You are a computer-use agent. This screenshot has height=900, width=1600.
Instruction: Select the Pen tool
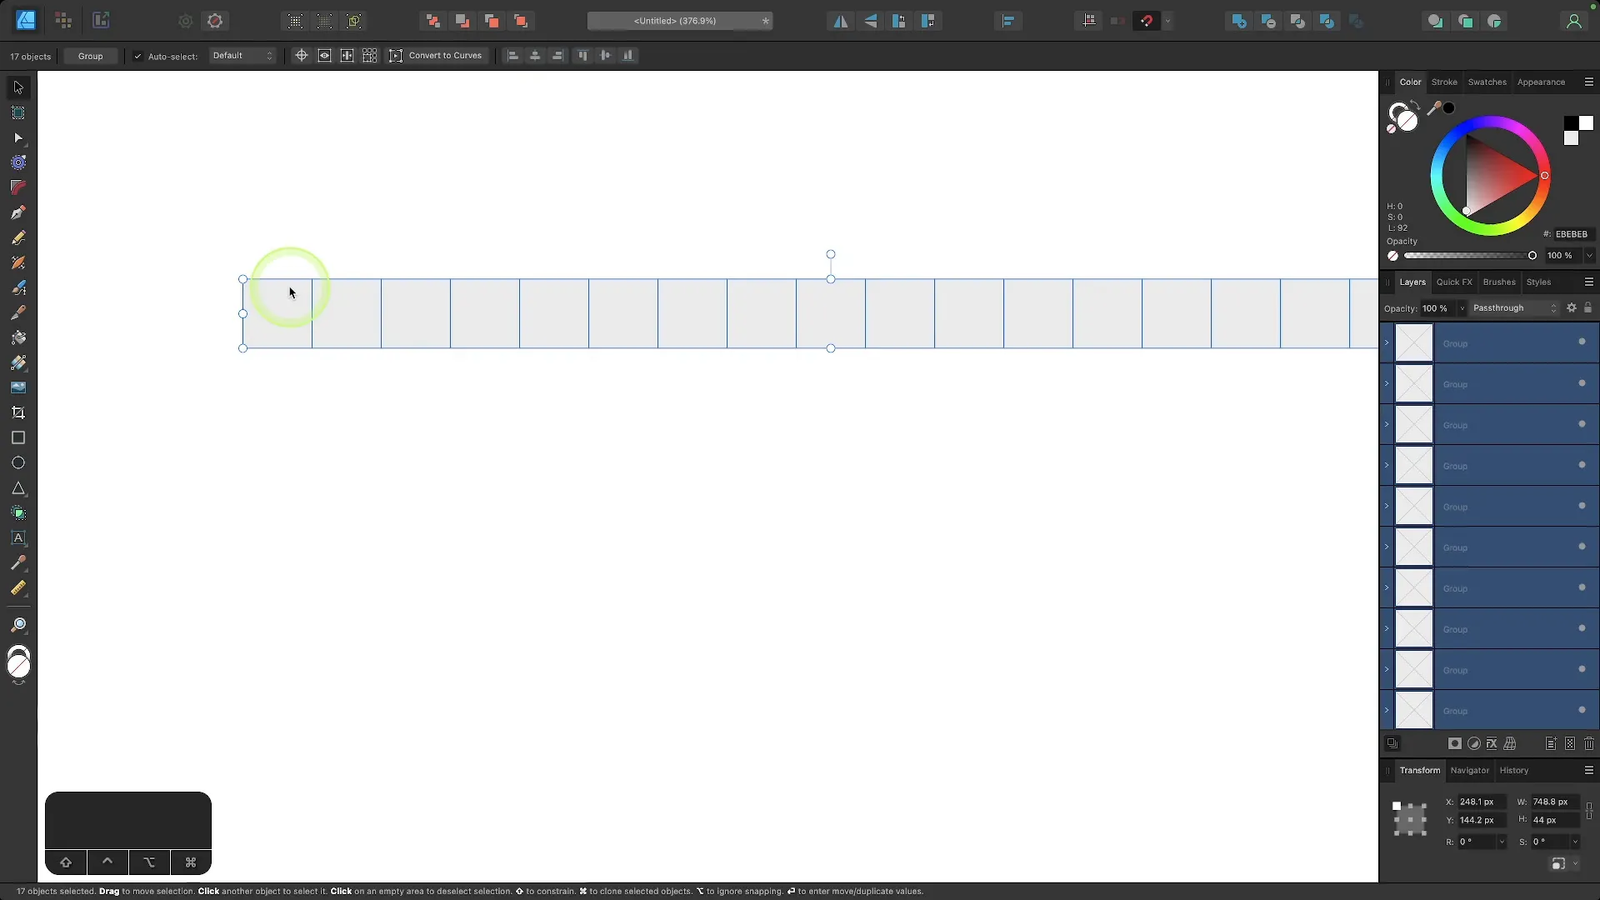18,212
